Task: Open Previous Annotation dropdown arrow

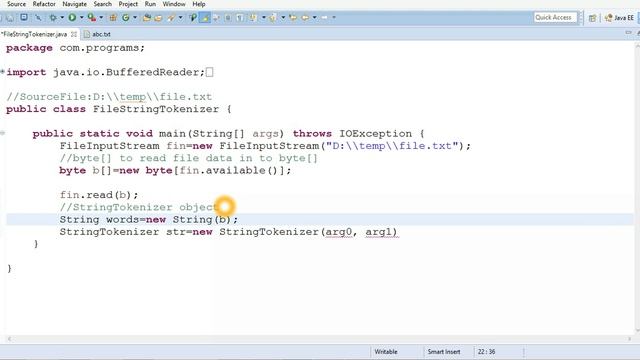Action: pyautogui.click(x=283, y=18)
